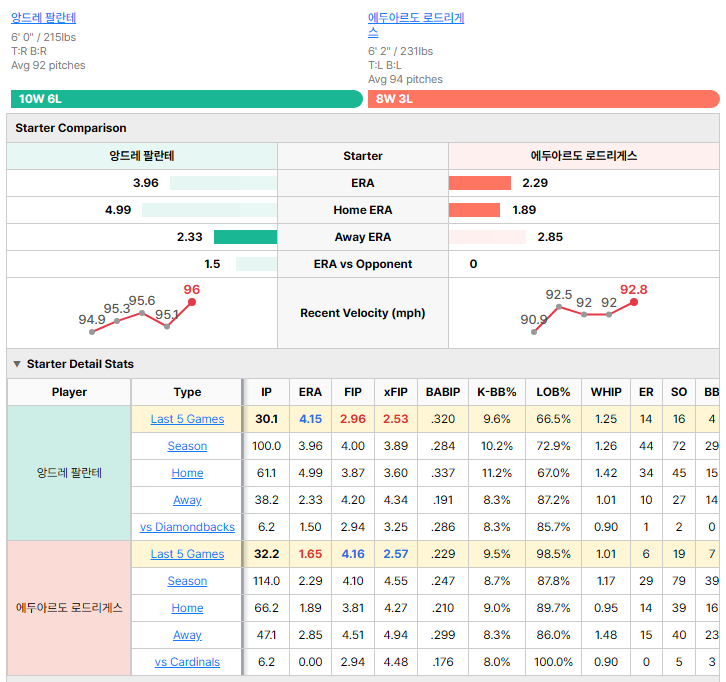
Task: Open Palante's Home stats link
Action: [x=187, y=473]
